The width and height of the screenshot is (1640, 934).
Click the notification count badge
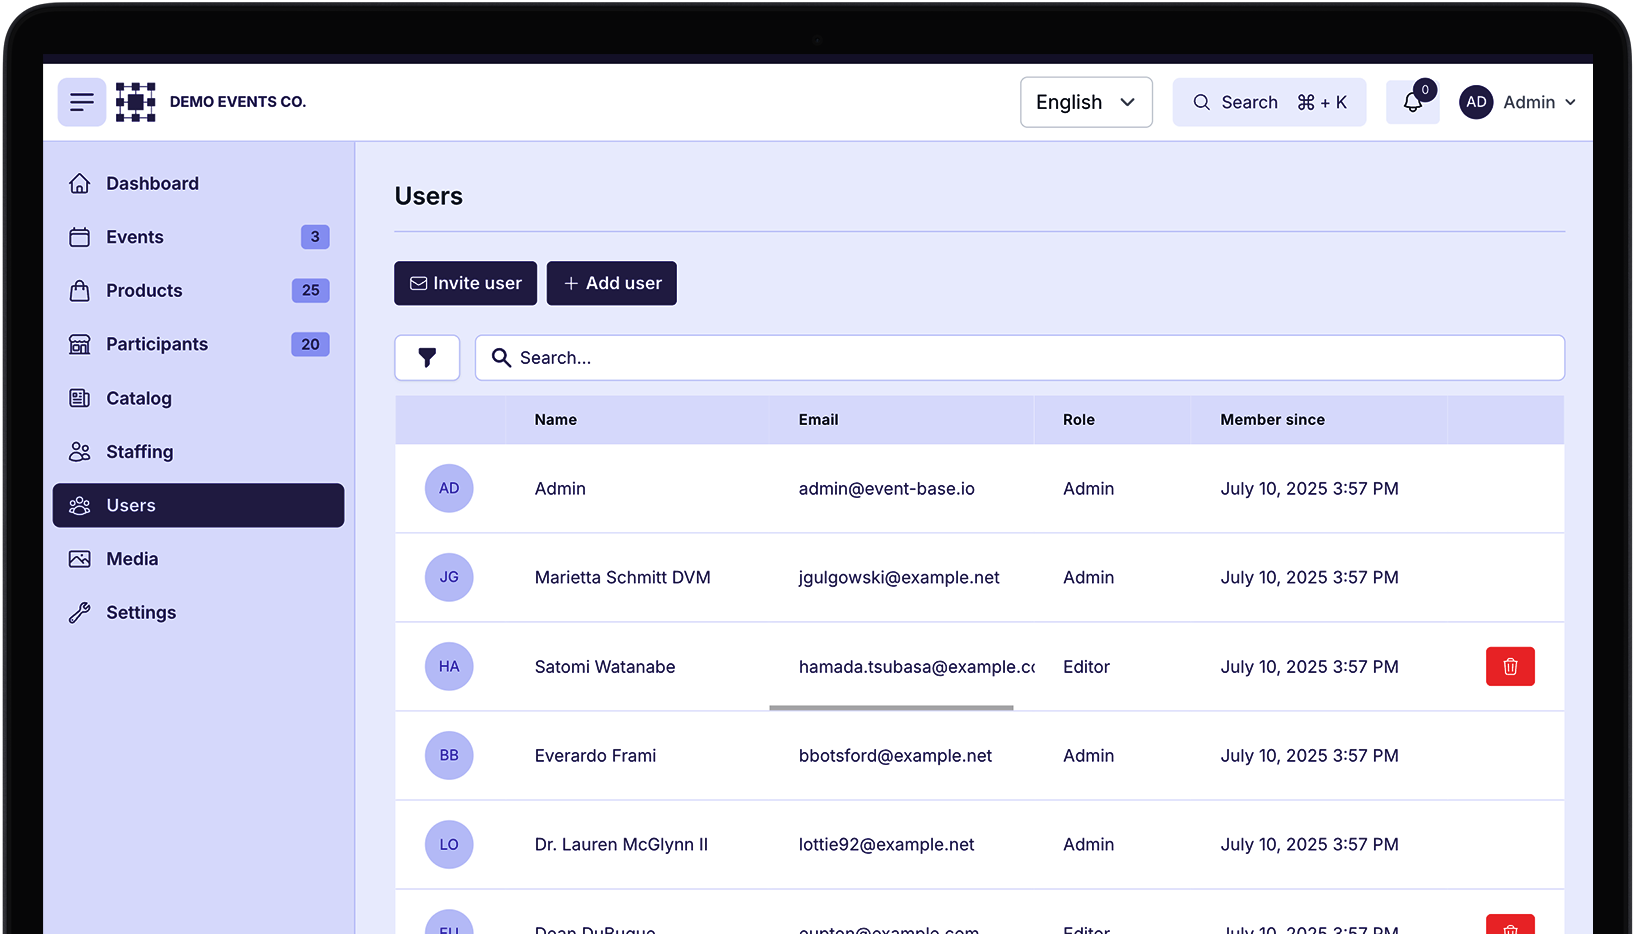pyautogui.click(x=1425, y=90)
